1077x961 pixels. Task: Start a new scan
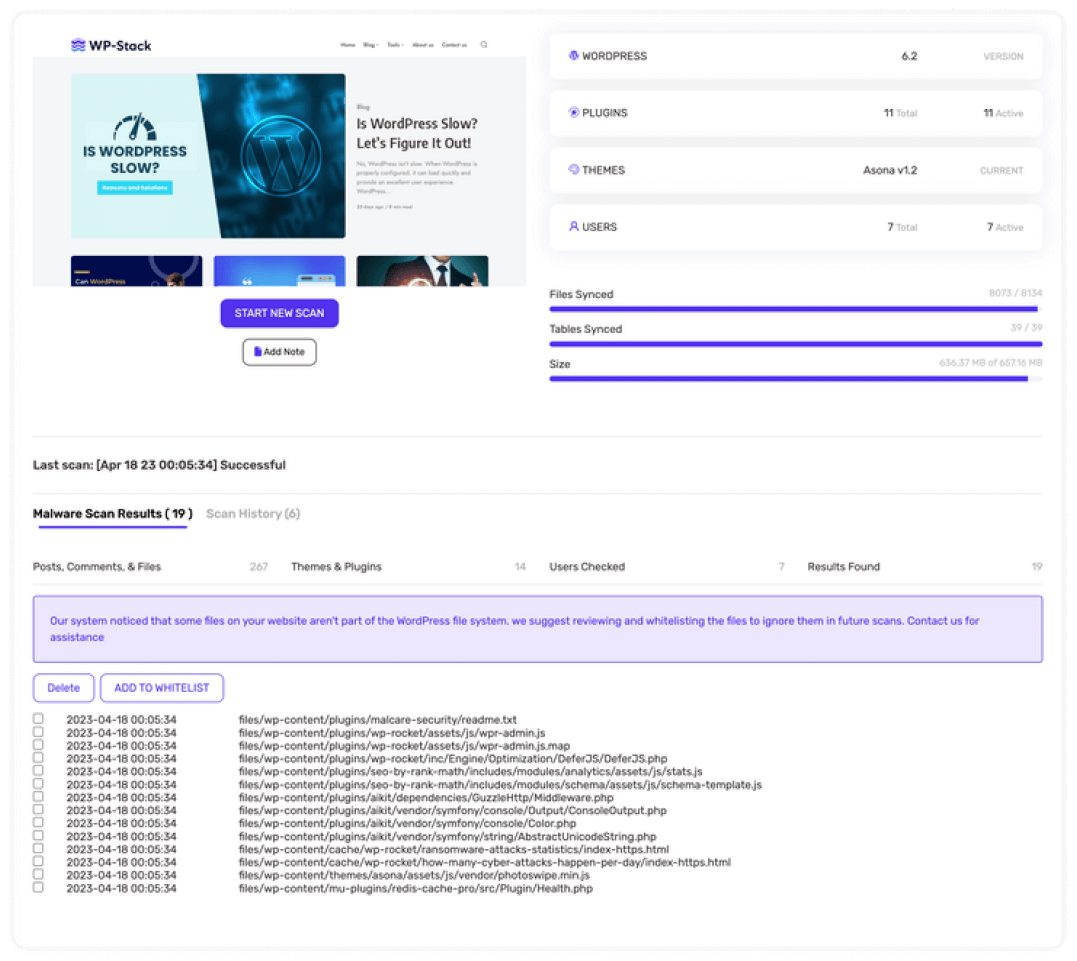(279, 313)
